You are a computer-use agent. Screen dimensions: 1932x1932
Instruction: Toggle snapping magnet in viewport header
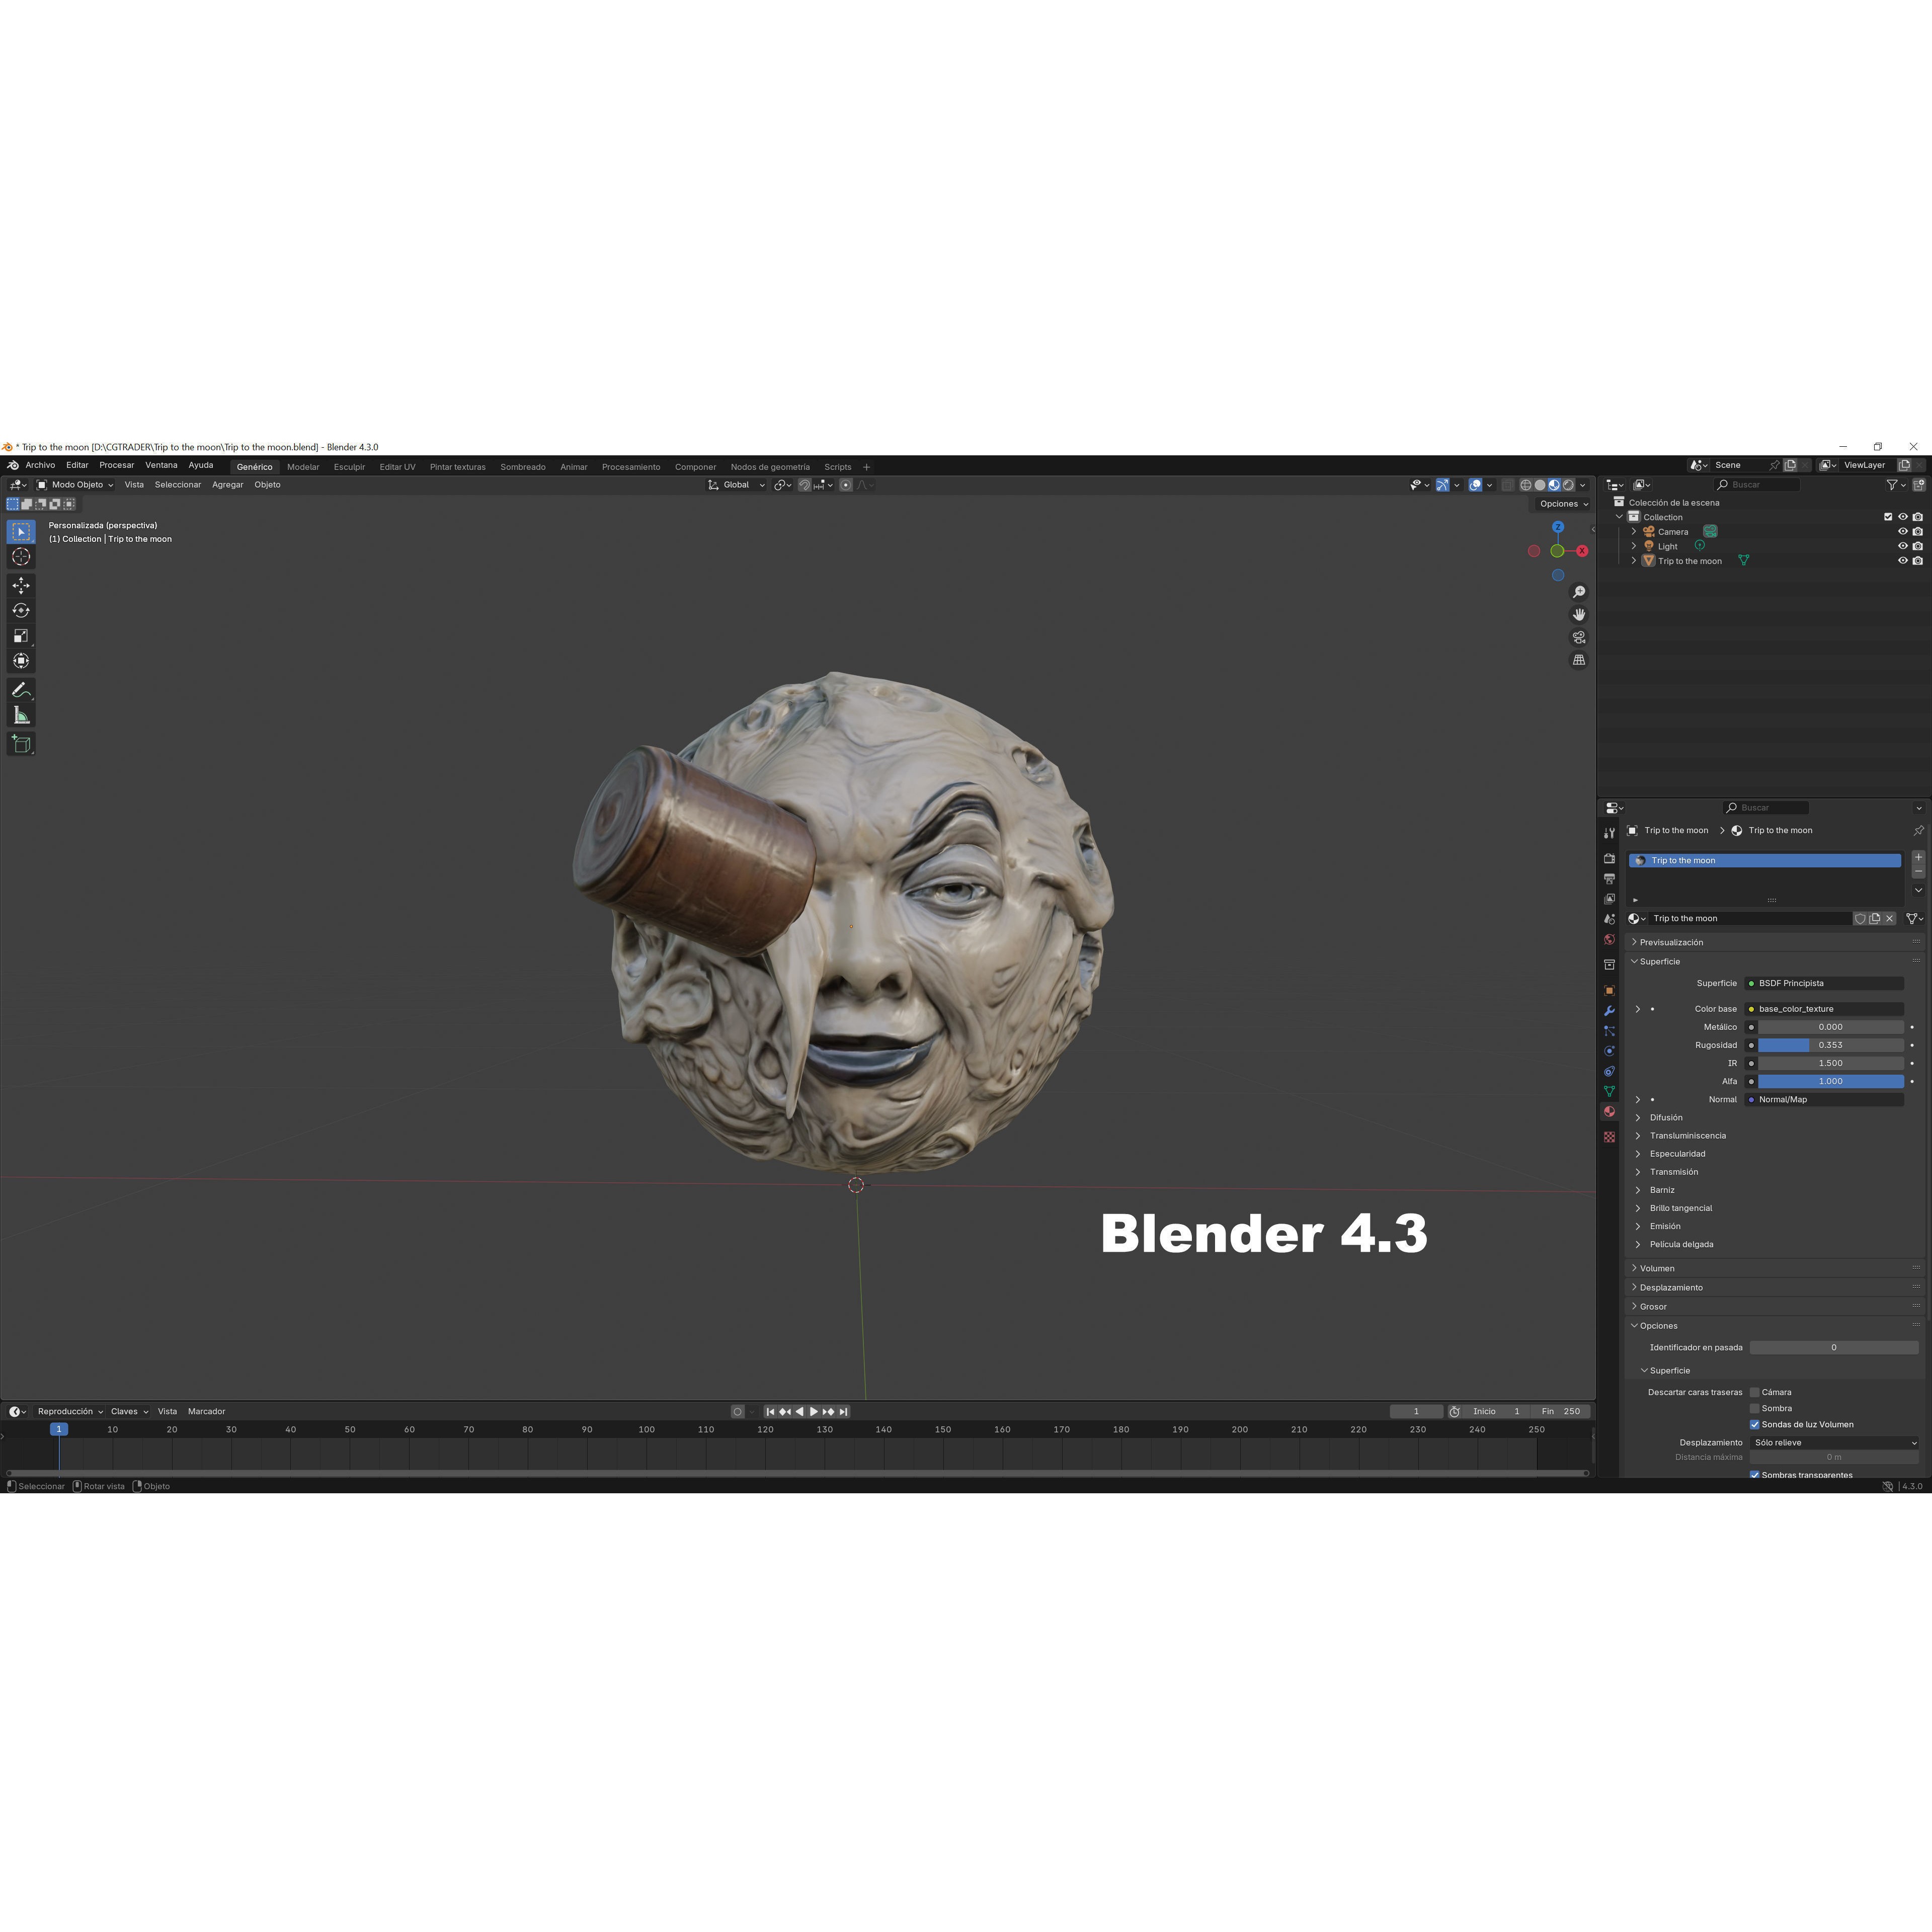point(805,485)
